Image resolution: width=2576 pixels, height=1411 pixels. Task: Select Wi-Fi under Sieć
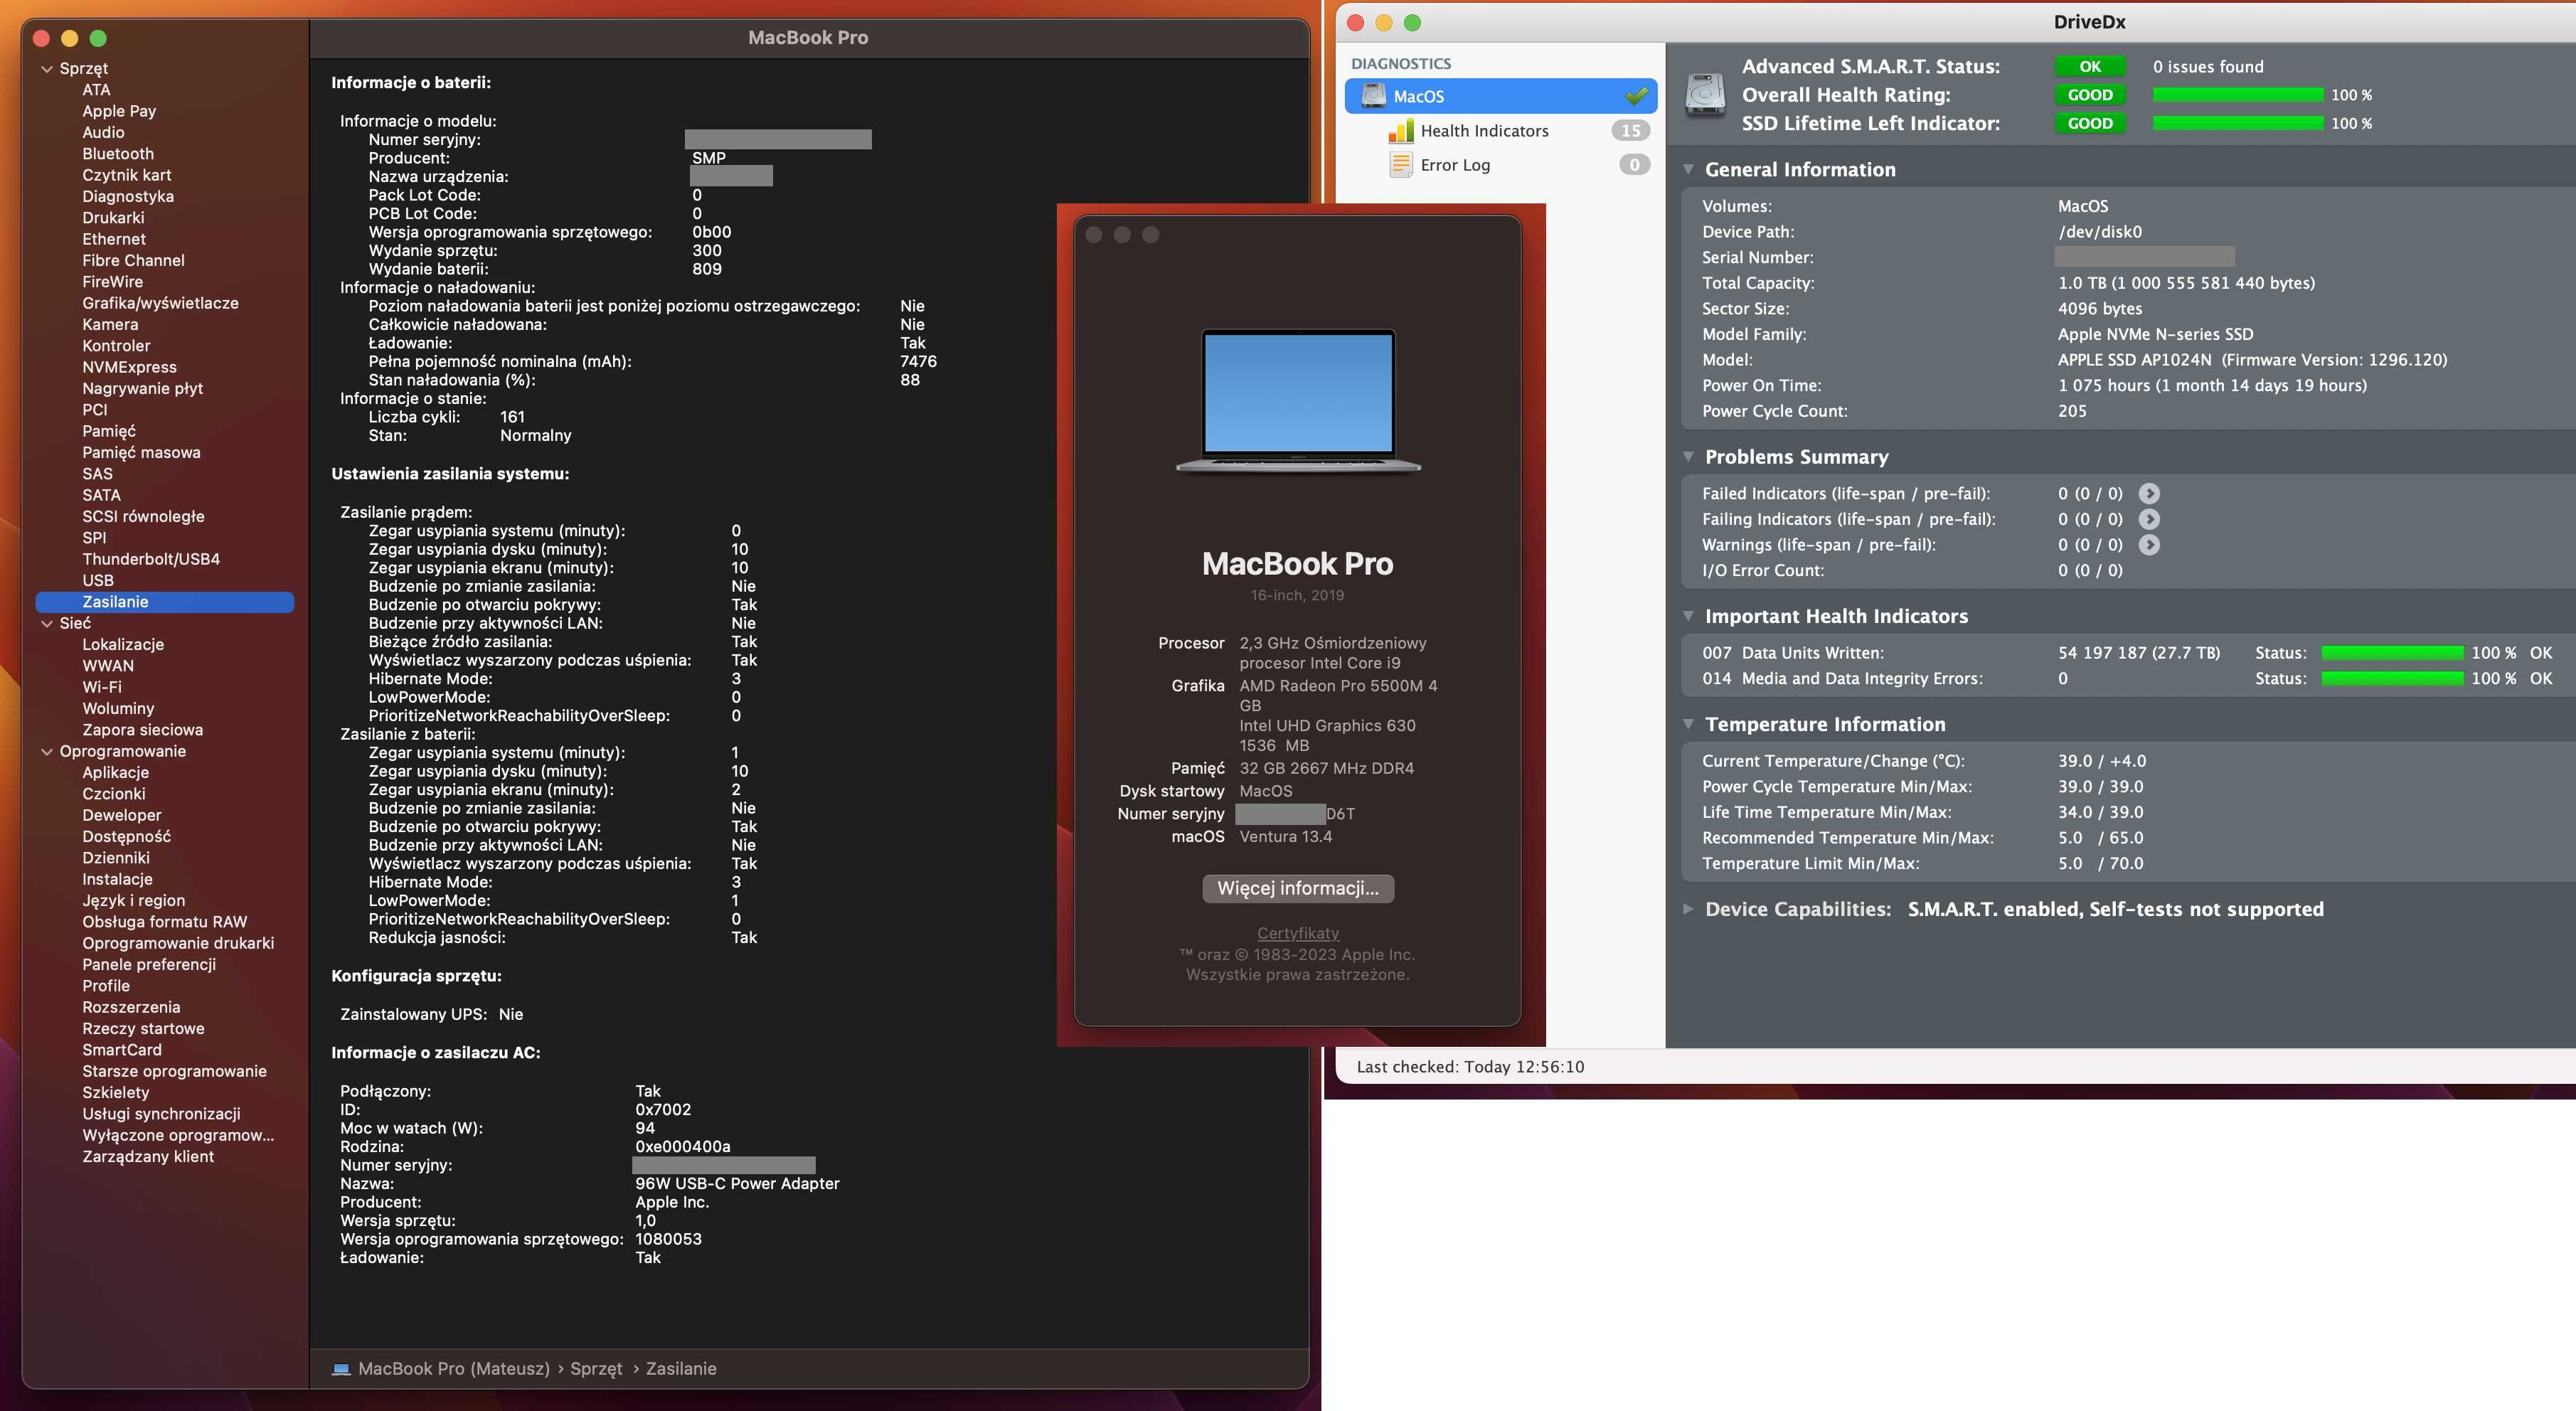102,687
